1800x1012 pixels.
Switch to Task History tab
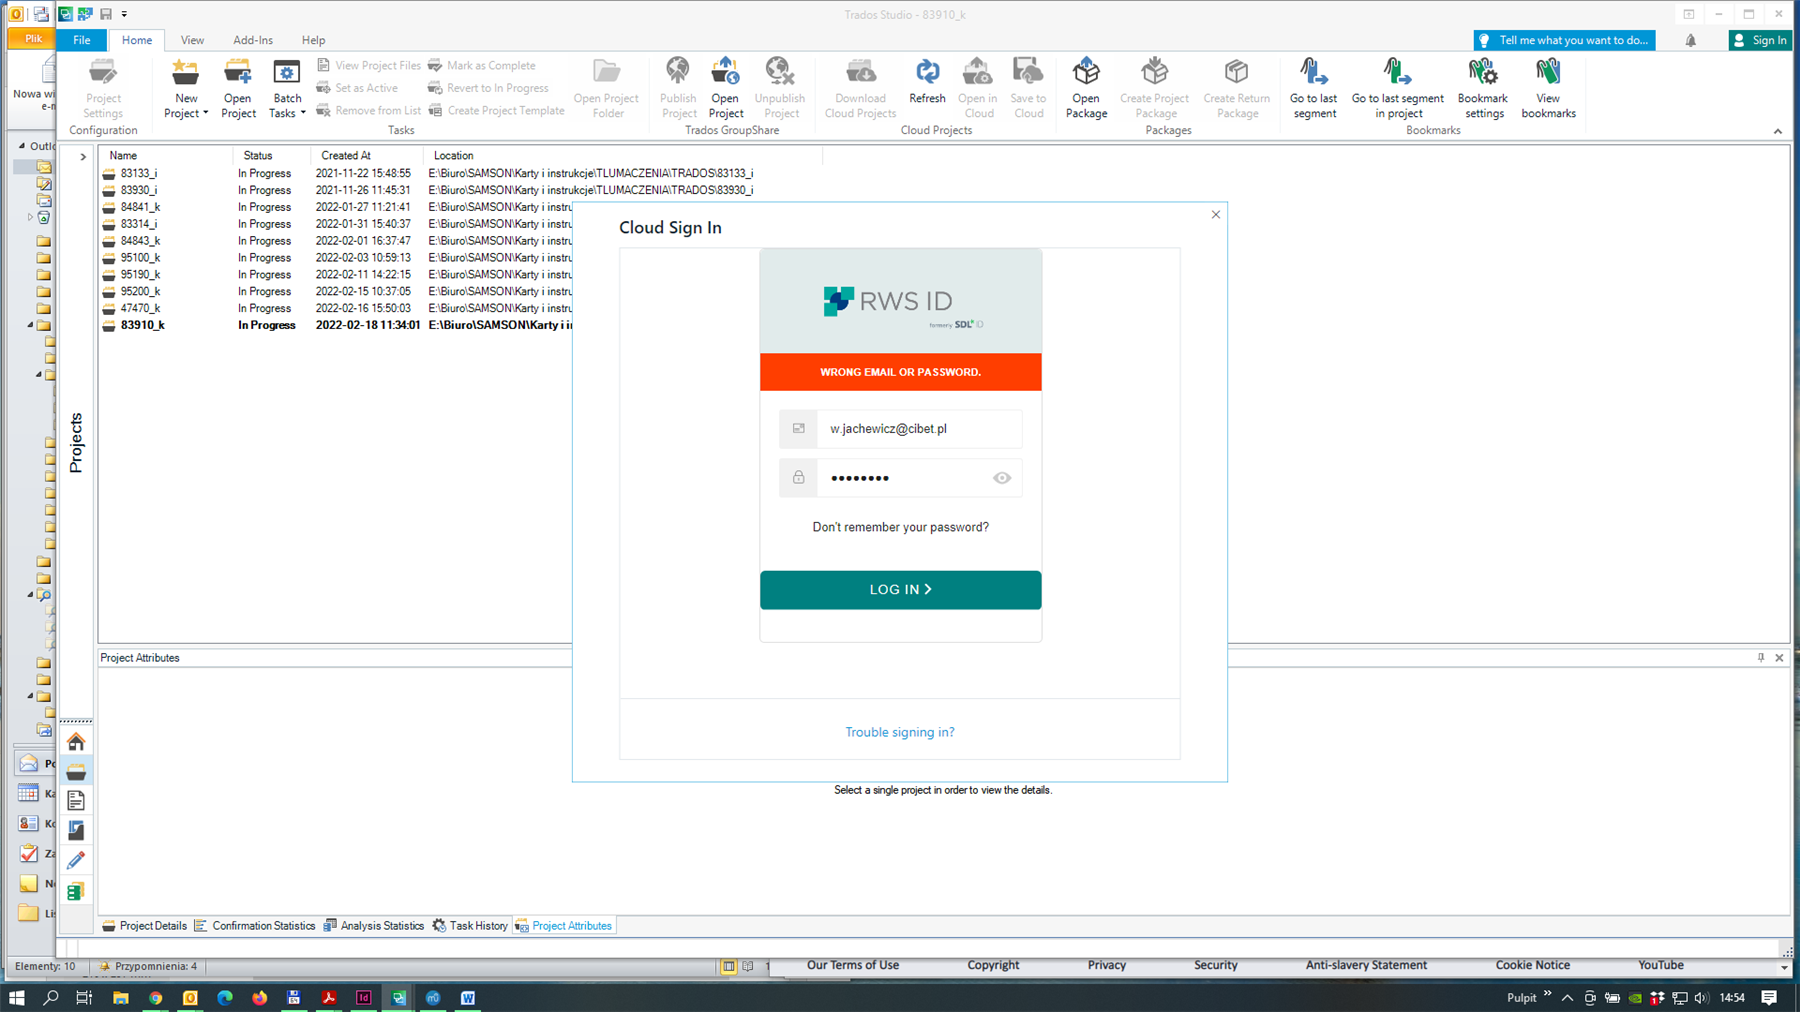click(x=470, y=926)
